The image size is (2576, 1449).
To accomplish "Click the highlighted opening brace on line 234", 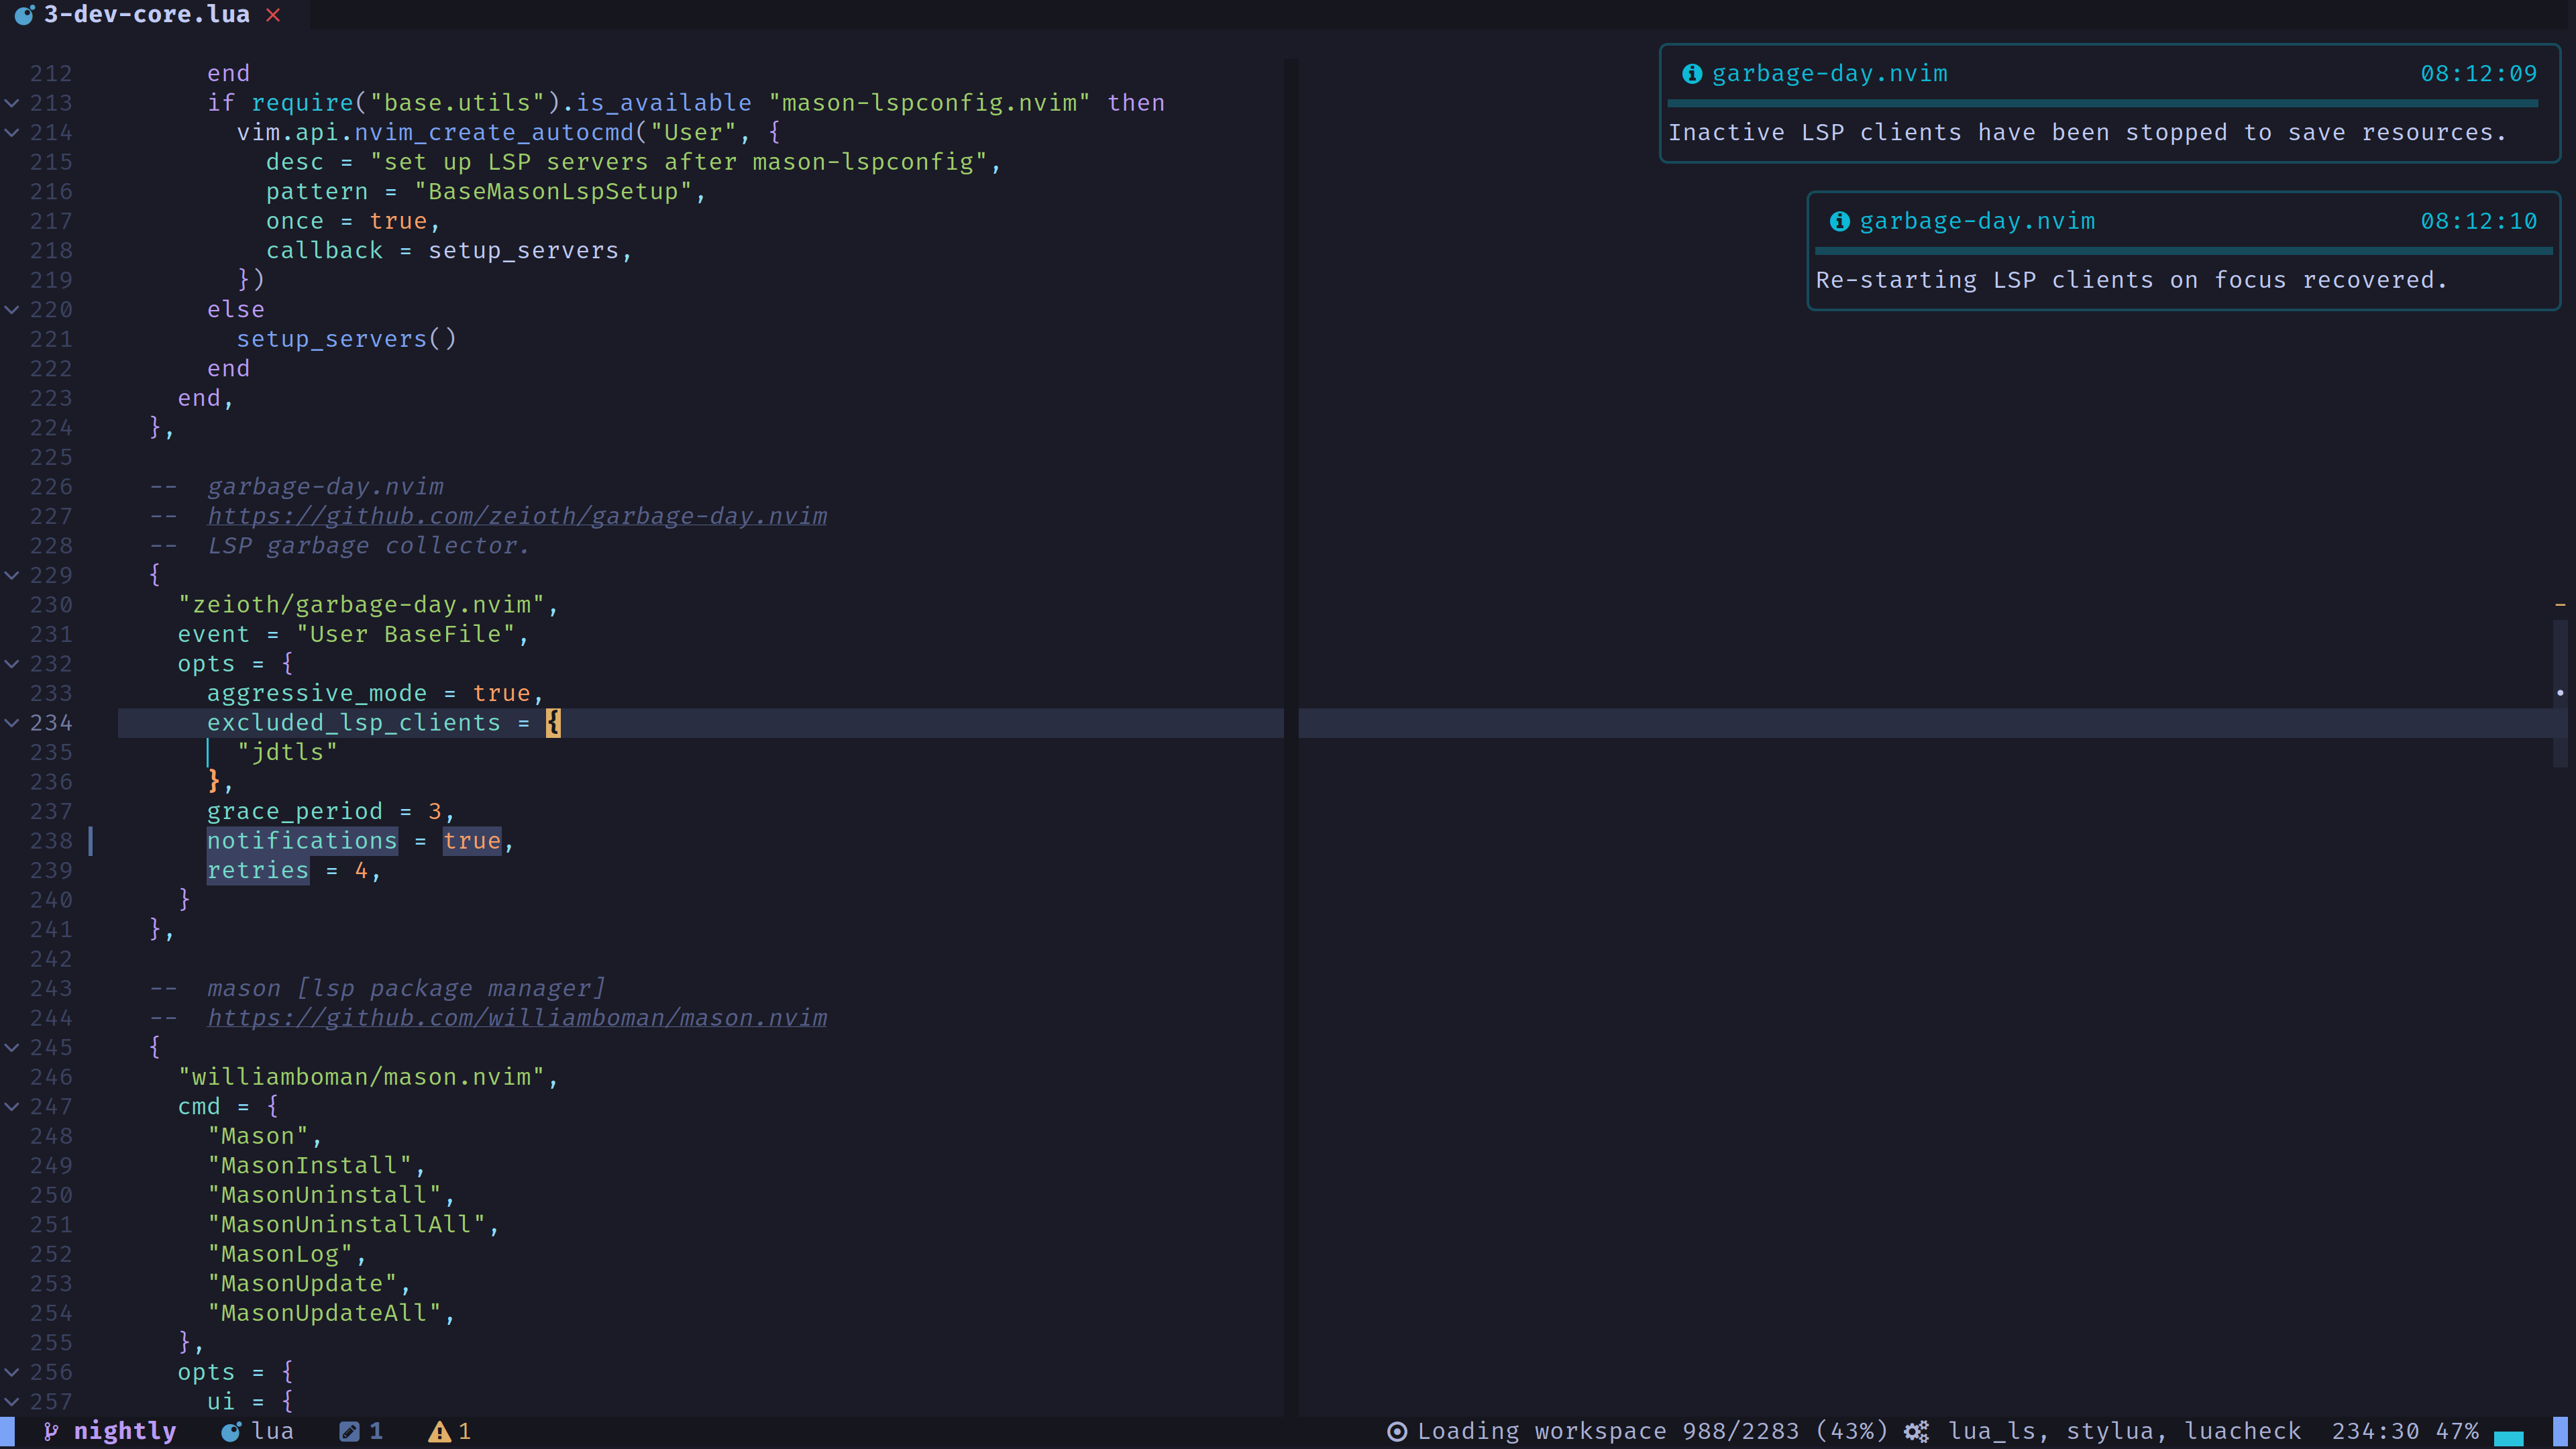I will (x=553, y=723).
